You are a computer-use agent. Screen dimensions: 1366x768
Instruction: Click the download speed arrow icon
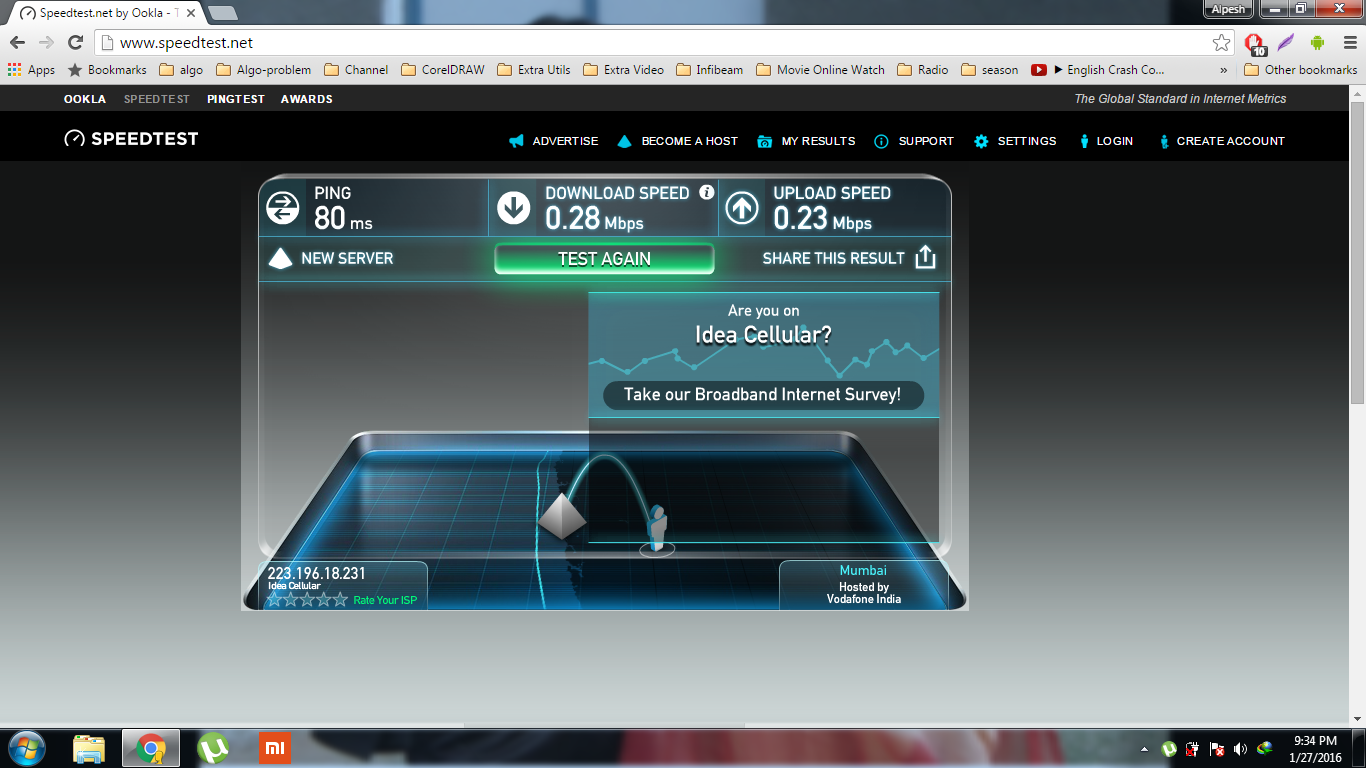(x=514, y=208)
